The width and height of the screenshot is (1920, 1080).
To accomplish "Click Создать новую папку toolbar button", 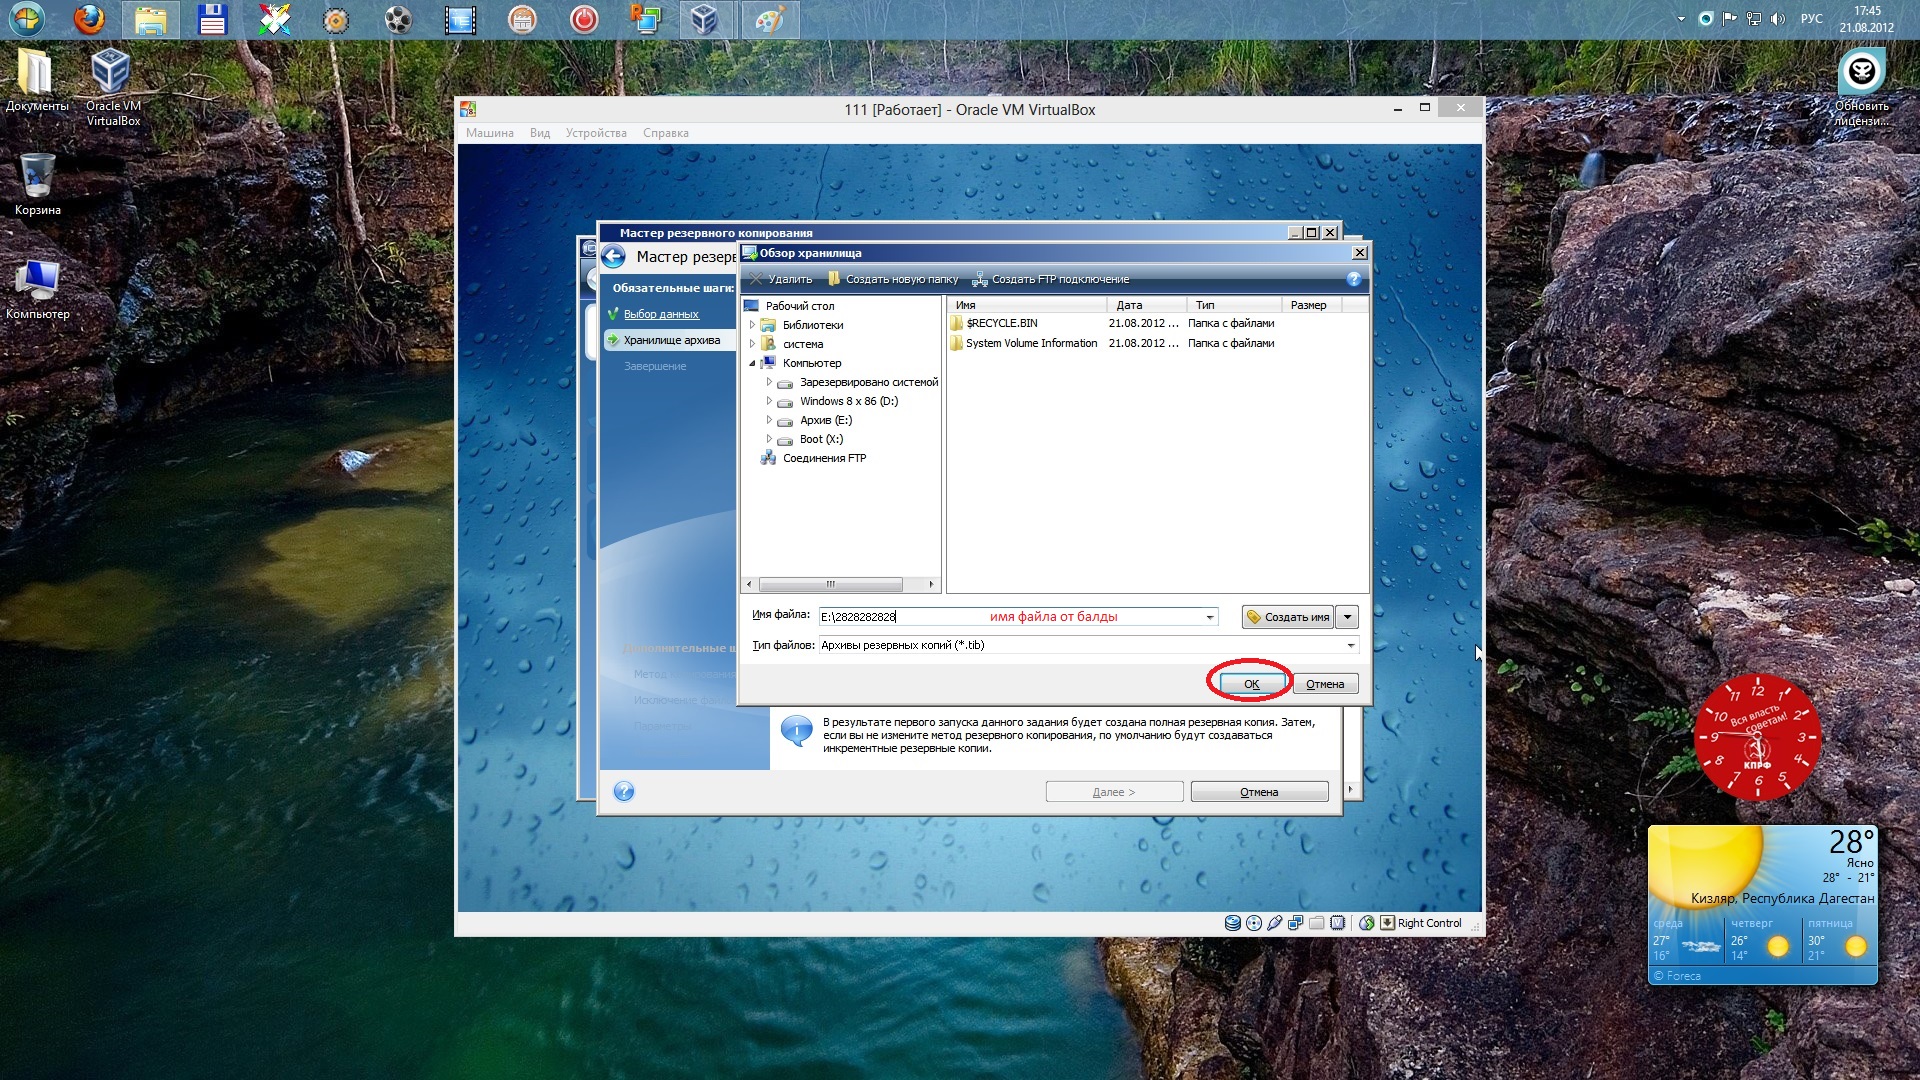I will point(893,279).
